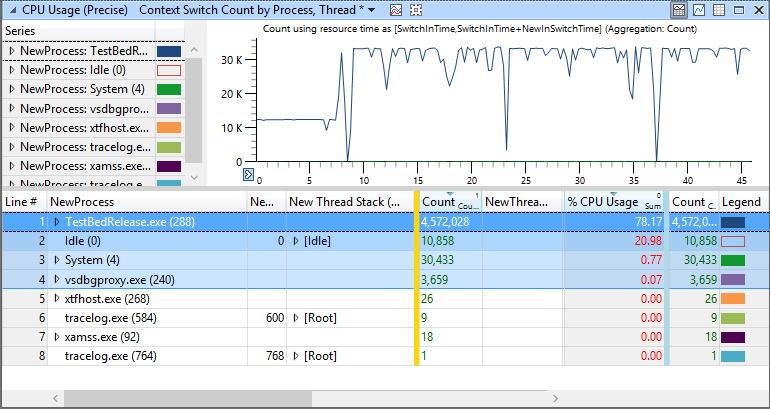Click the open view editor chart icon
The width and height of the screenshot is (770, 409).
tap(396, 9)
